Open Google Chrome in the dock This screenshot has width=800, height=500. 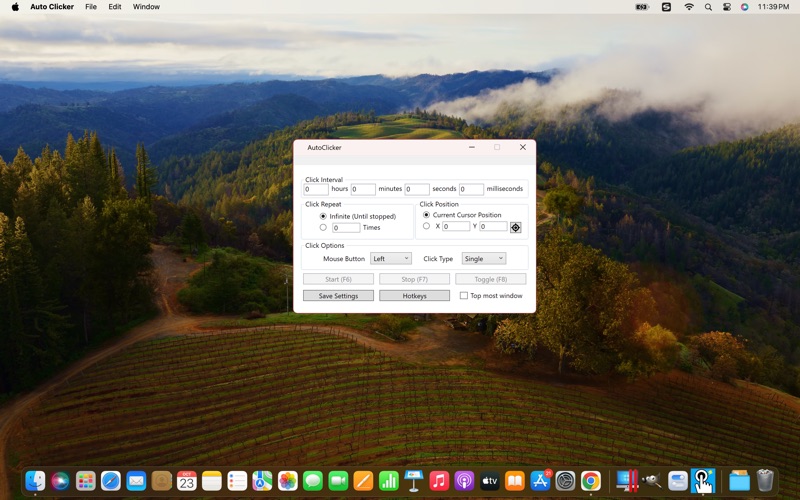pos(591,481)
